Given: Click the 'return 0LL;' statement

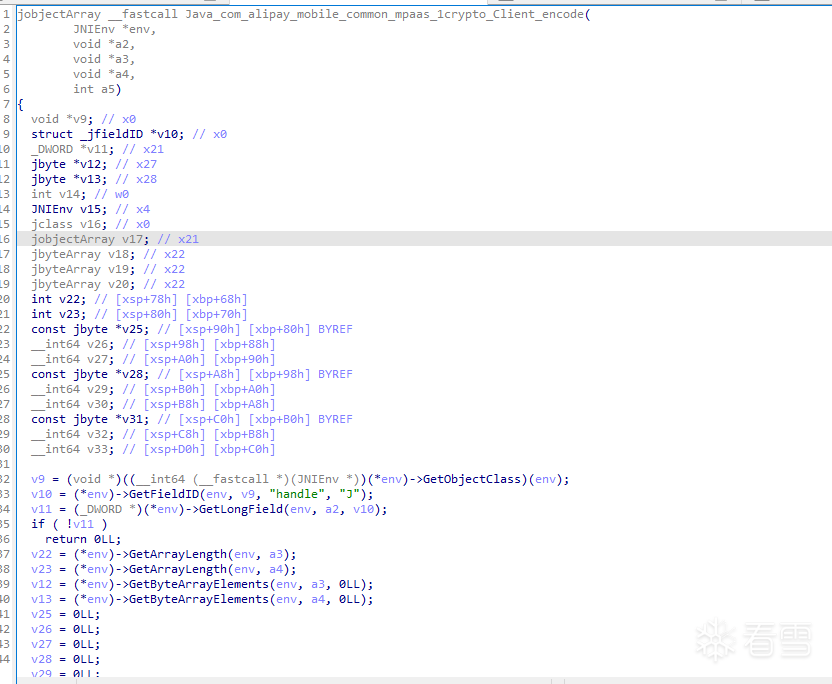Looking at the screenshot, I should pyautogui.click(x=83, y=539).
